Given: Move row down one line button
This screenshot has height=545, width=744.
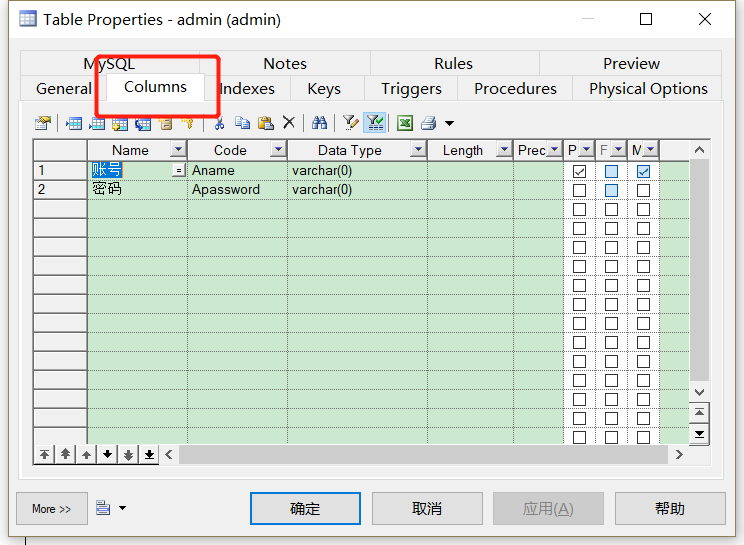Looking at the screenshot, I should pos(108,455).
